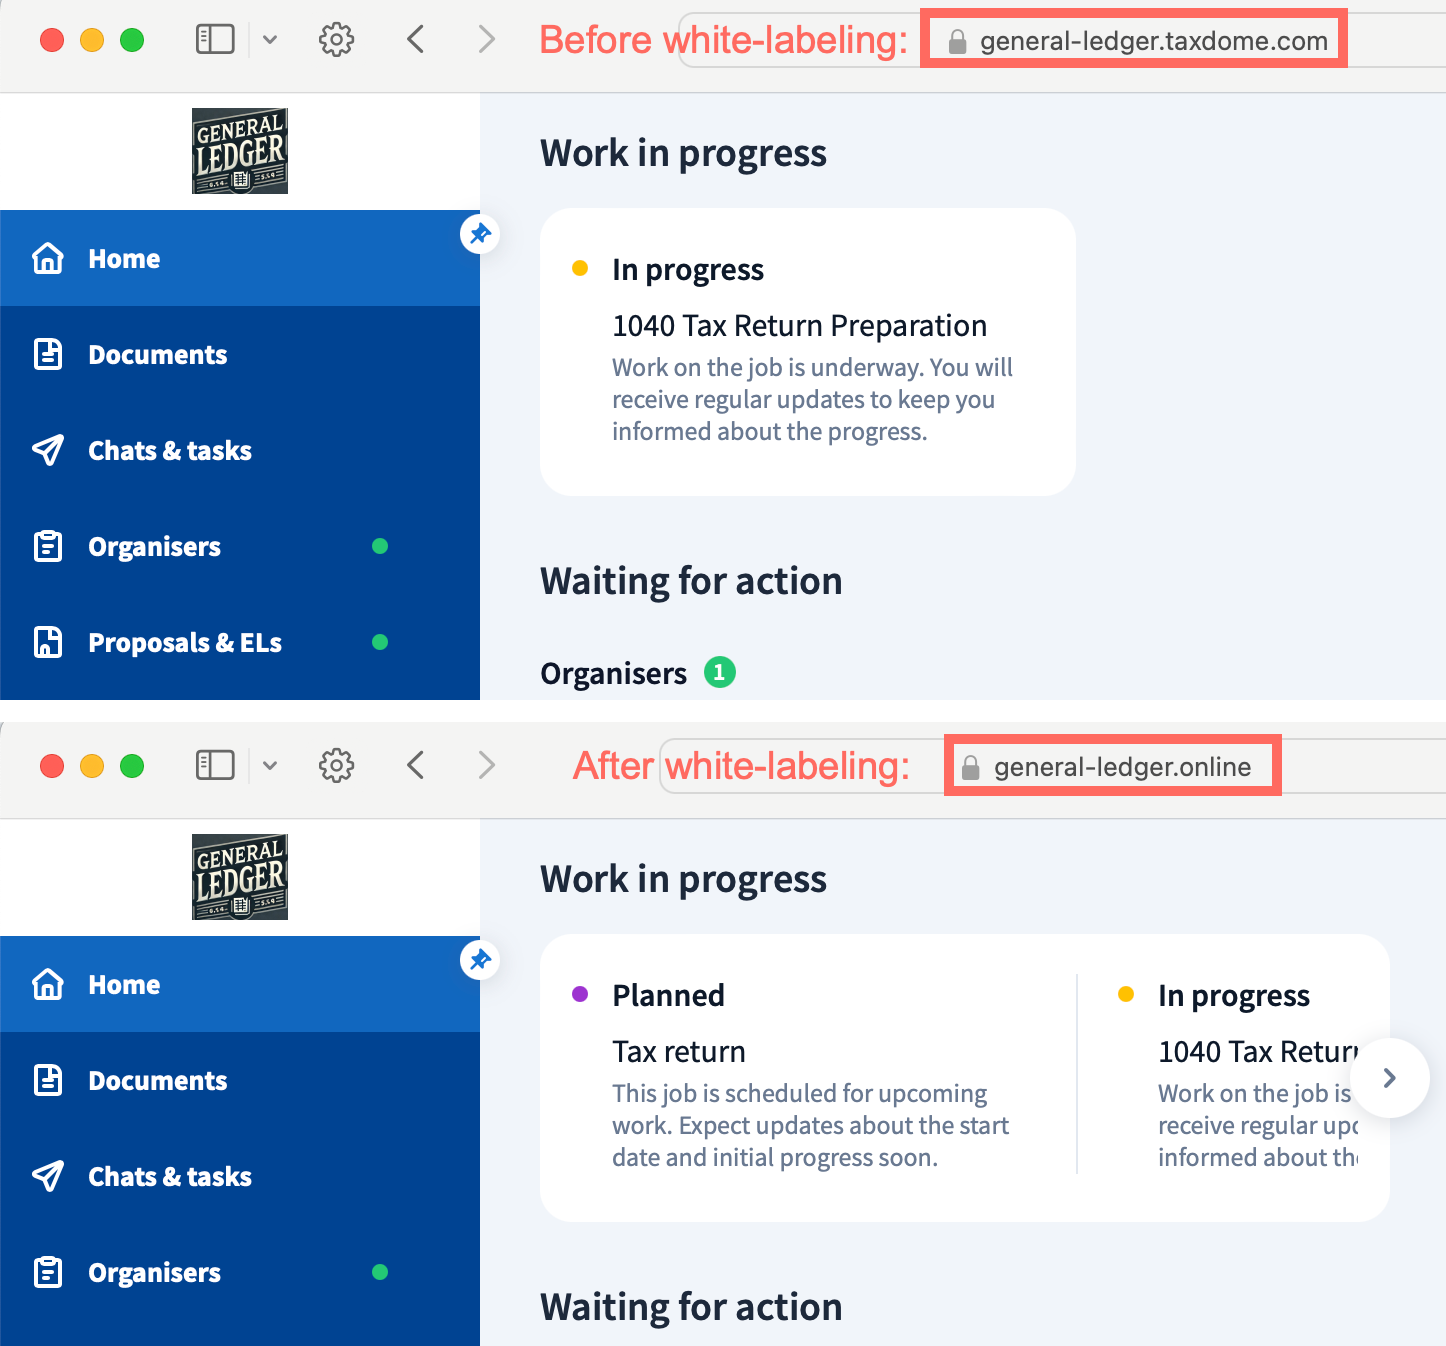This screenshot has height=1346, width=1446.
Task: Open Documents in the top sidebar
Action: coord(157,355)
